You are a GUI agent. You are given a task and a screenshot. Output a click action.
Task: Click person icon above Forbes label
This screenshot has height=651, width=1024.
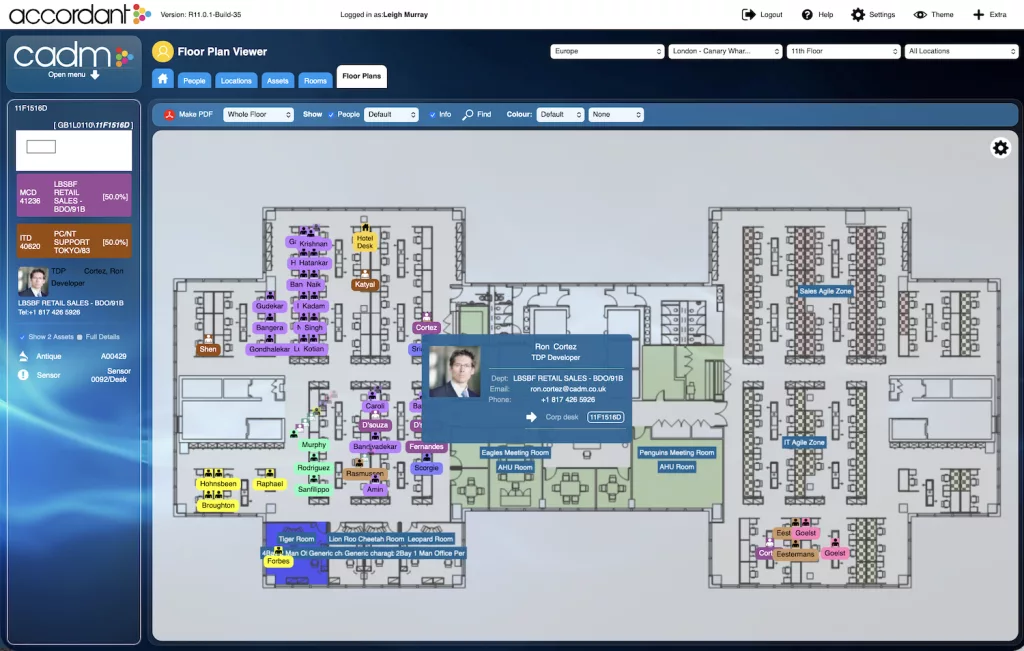(x=278, y=550)
